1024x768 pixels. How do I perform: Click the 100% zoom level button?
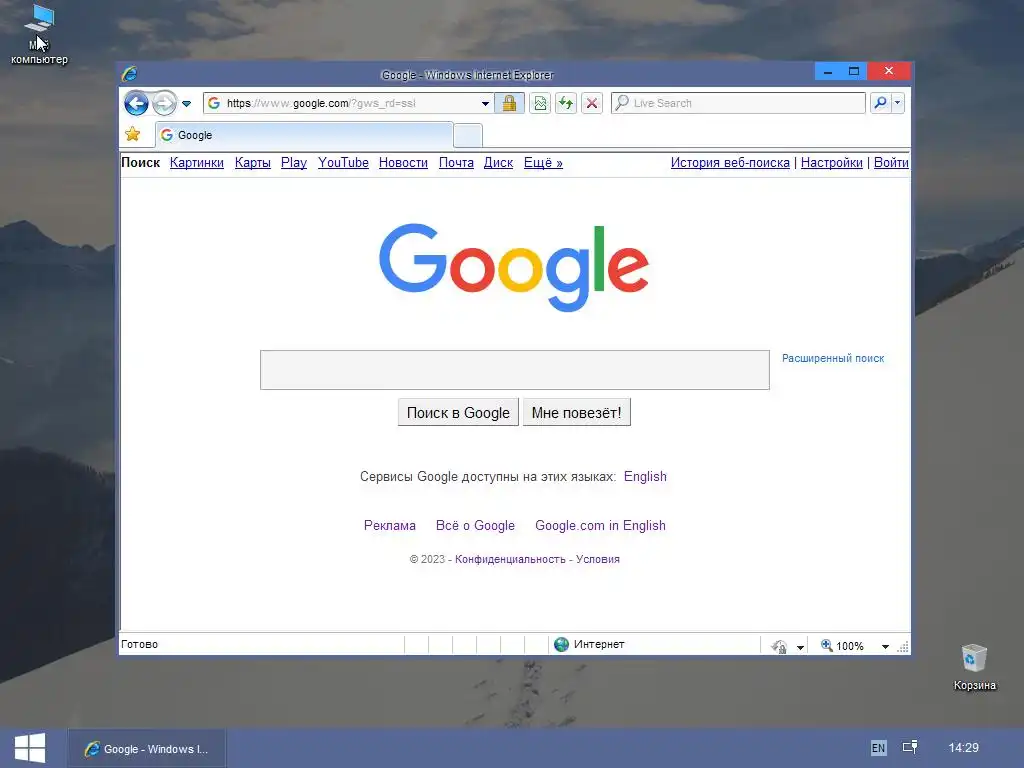point(842,646)
